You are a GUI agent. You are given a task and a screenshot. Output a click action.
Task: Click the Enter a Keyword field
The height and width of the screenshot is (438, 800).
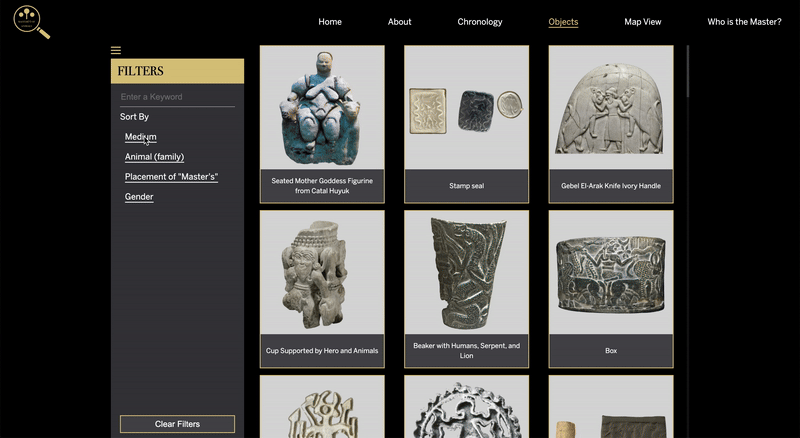(178, 97)
